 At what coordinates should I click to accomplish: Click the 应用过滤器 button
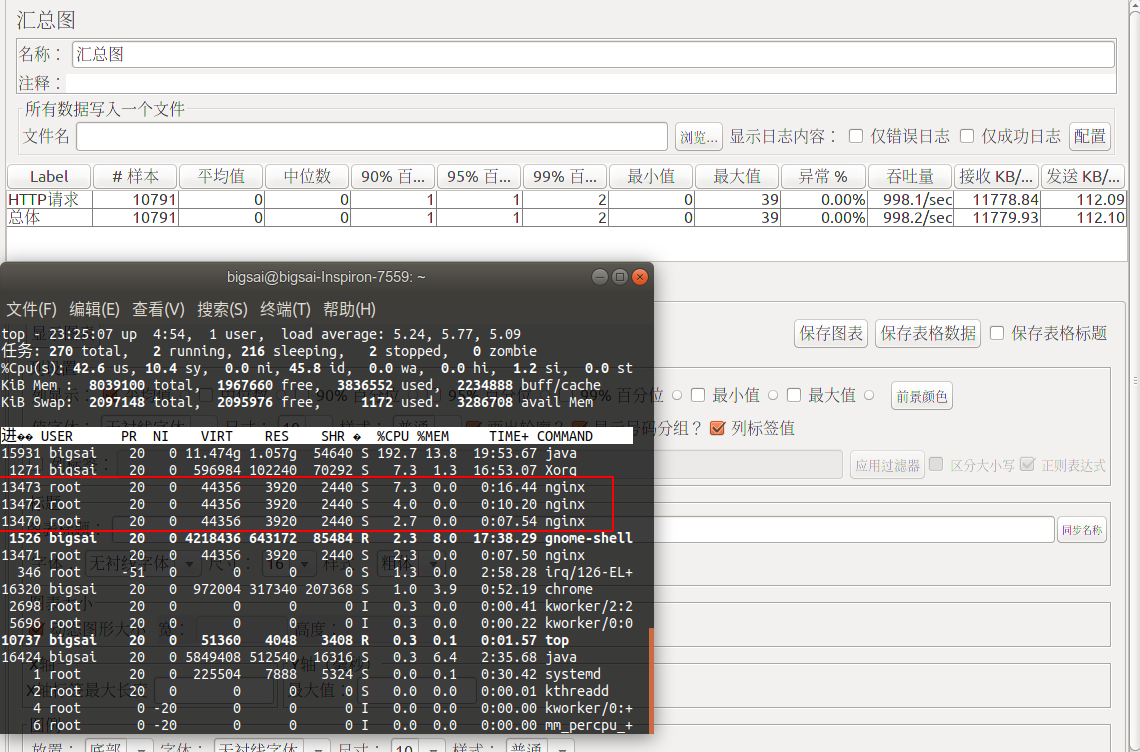coord(887,465)
